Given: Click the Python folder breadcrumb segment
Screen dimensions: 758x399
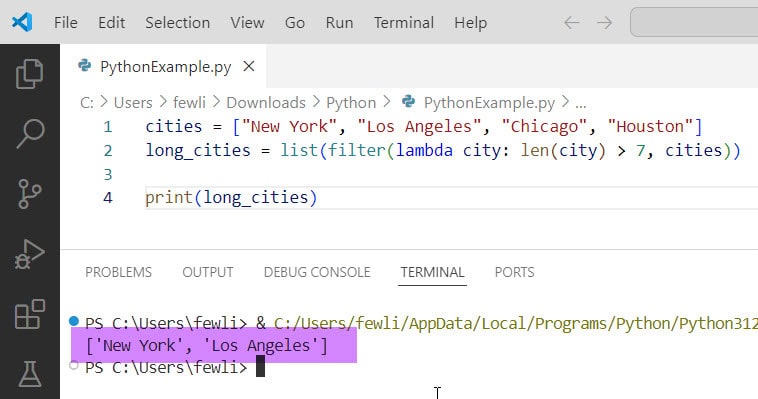Looking at the screenshot, I should [x=351, y=103].
